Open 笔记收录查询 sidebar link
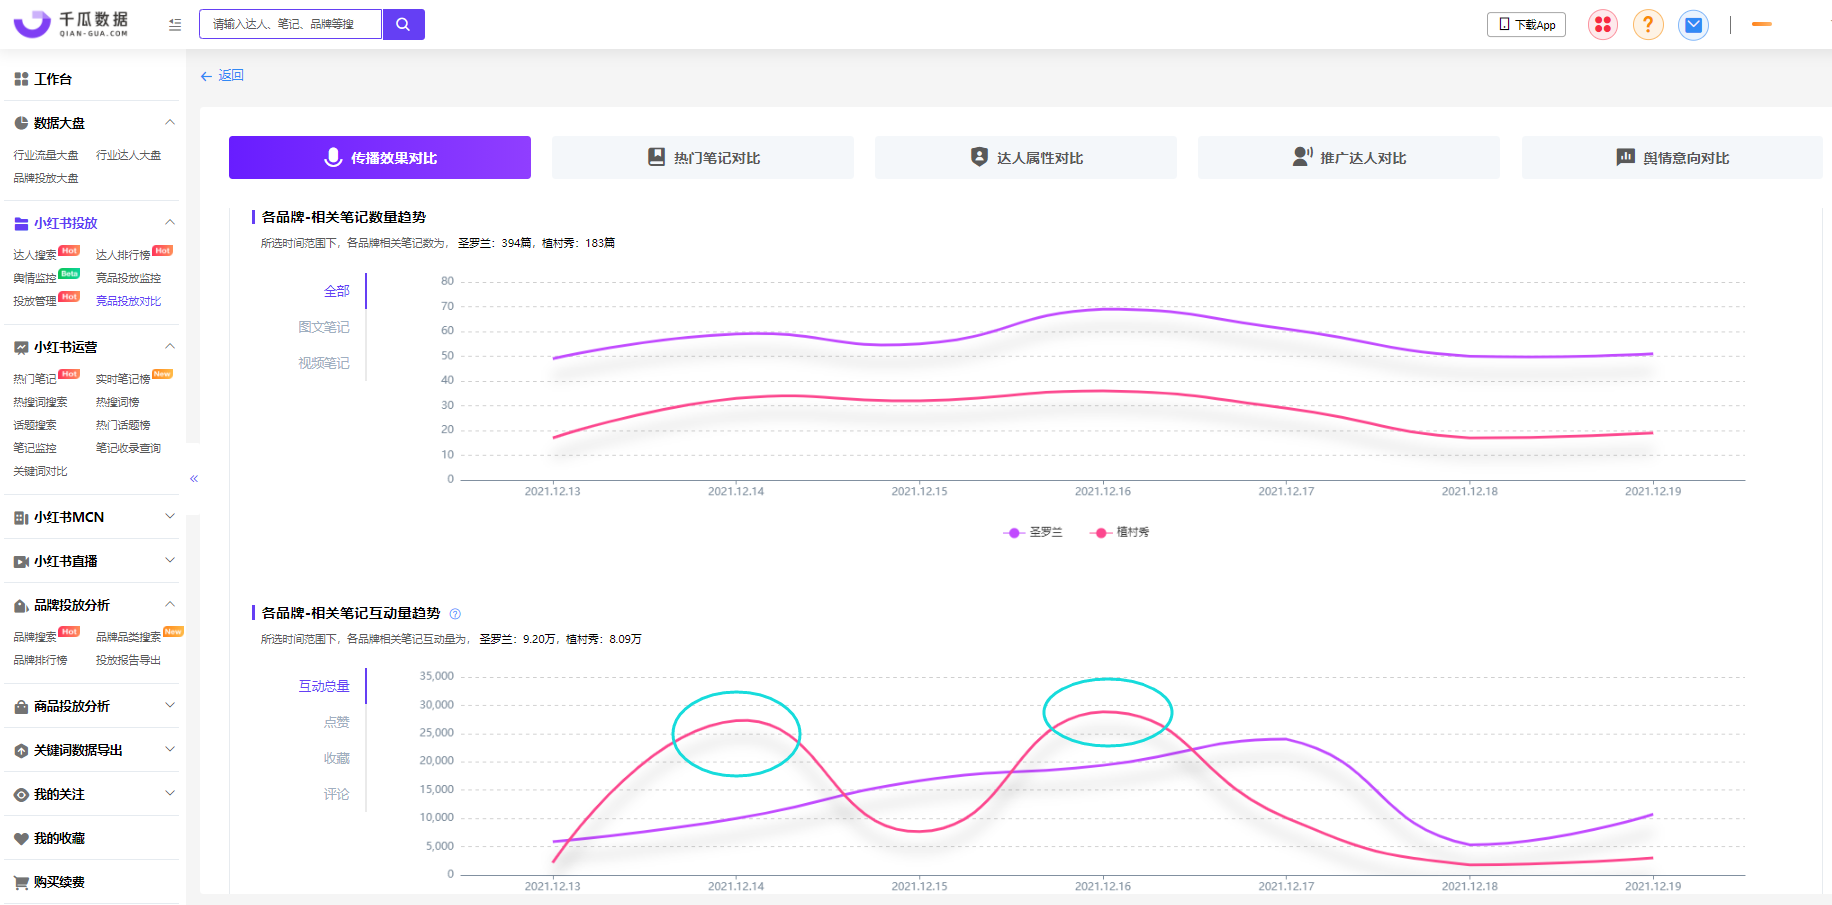Image resolution: width=1832 pixels, height=905 pixels. 128,448
